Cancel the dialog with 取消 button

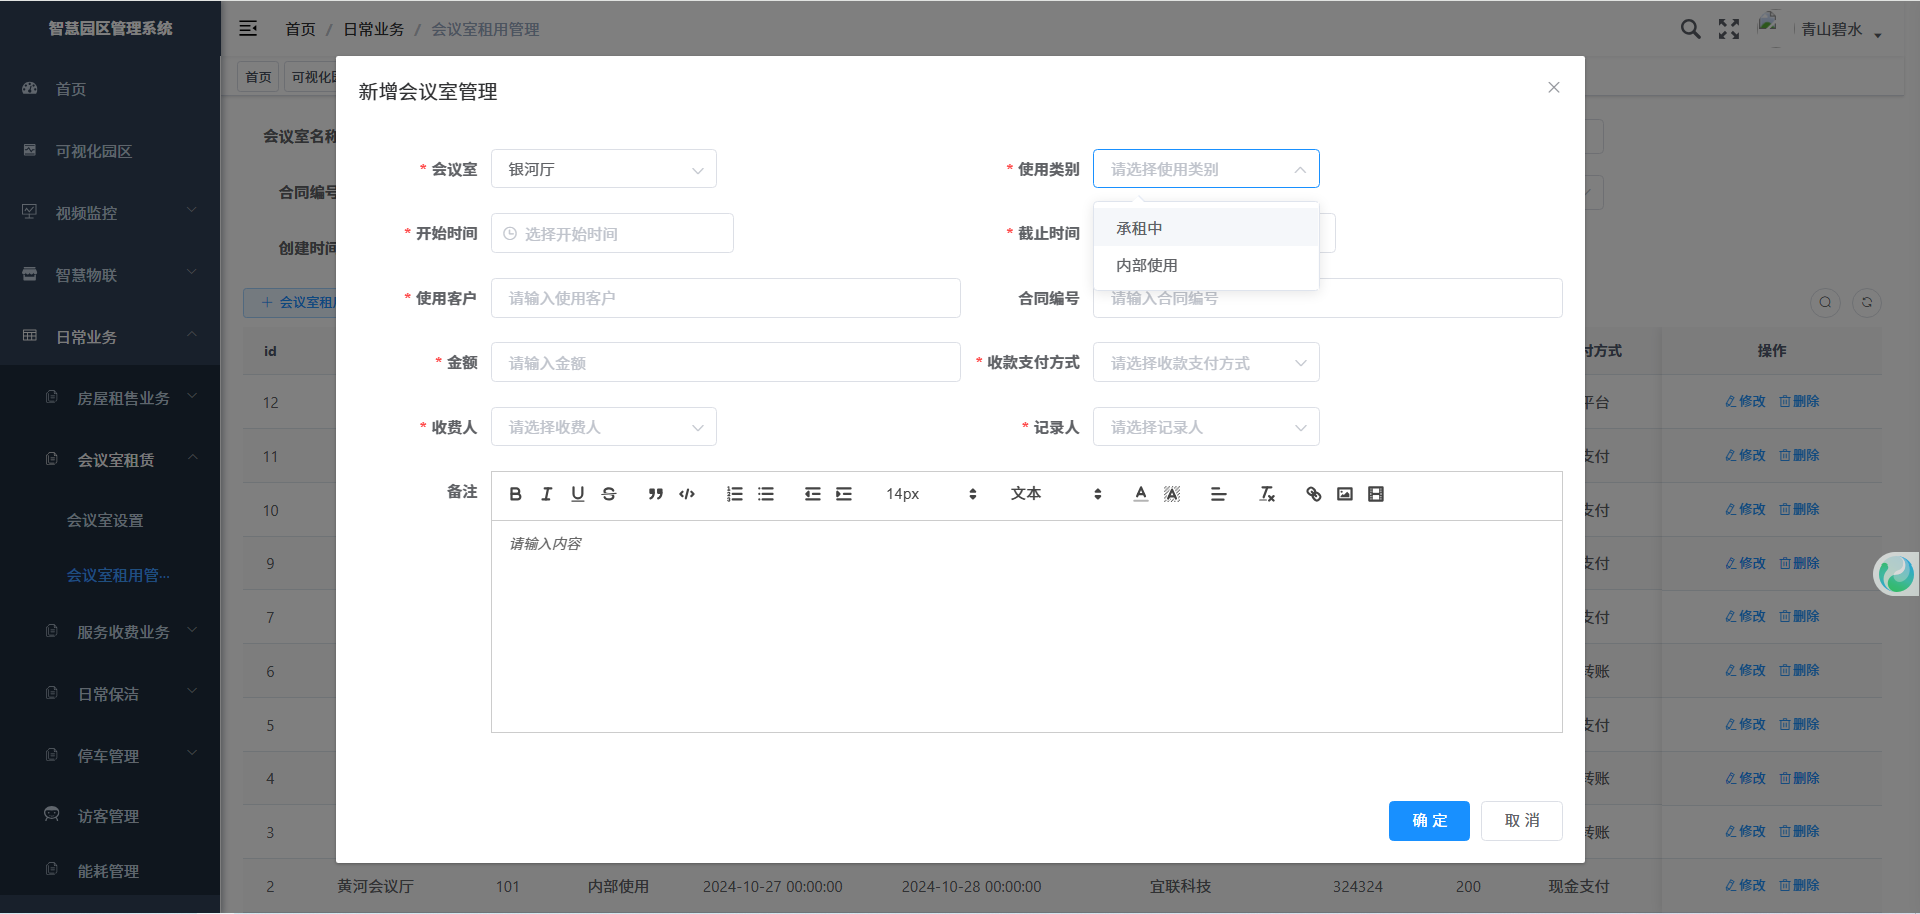[x=1521, y=821]
